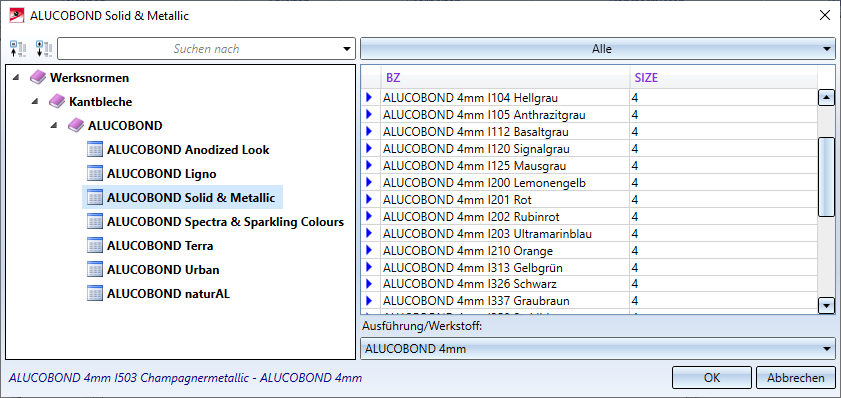
Task: Click blue arrow marker of I104 Hellgrau row
Action: 368,98
